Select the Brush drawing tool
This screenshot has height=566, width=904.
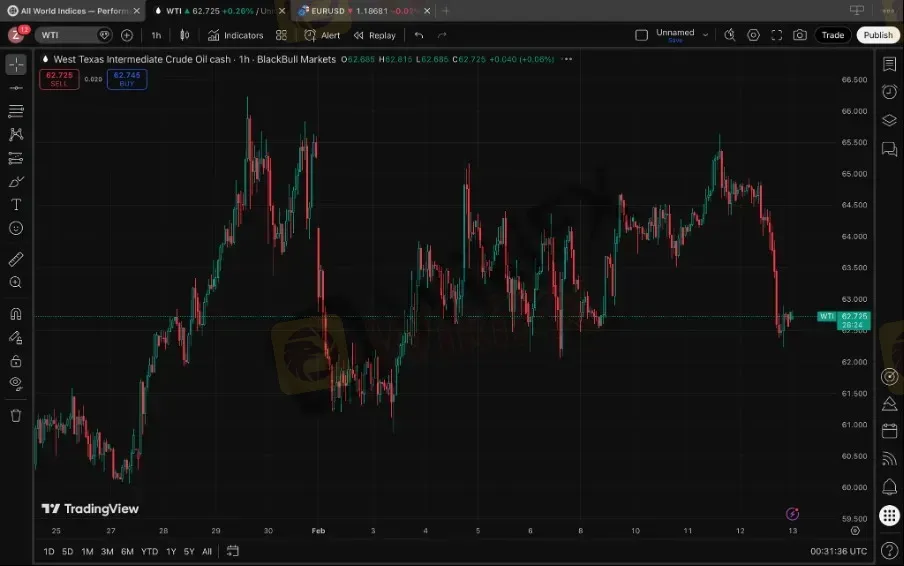(x=16, y=181)
